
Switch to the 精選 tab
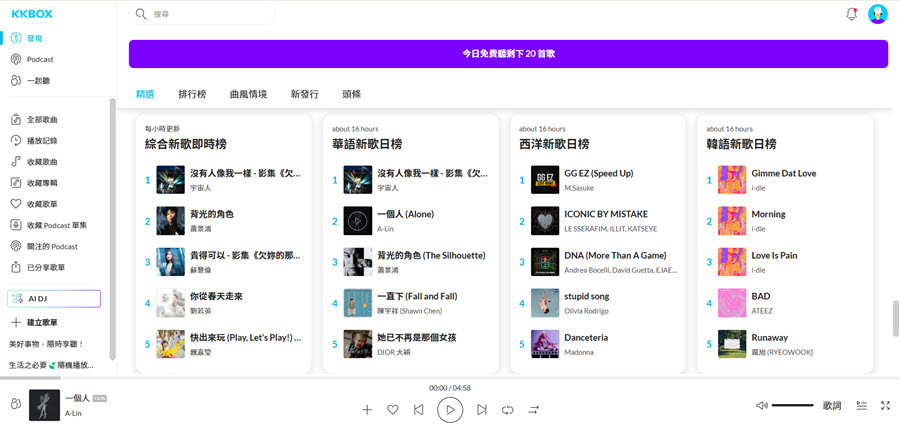click(x=145, y=94)
